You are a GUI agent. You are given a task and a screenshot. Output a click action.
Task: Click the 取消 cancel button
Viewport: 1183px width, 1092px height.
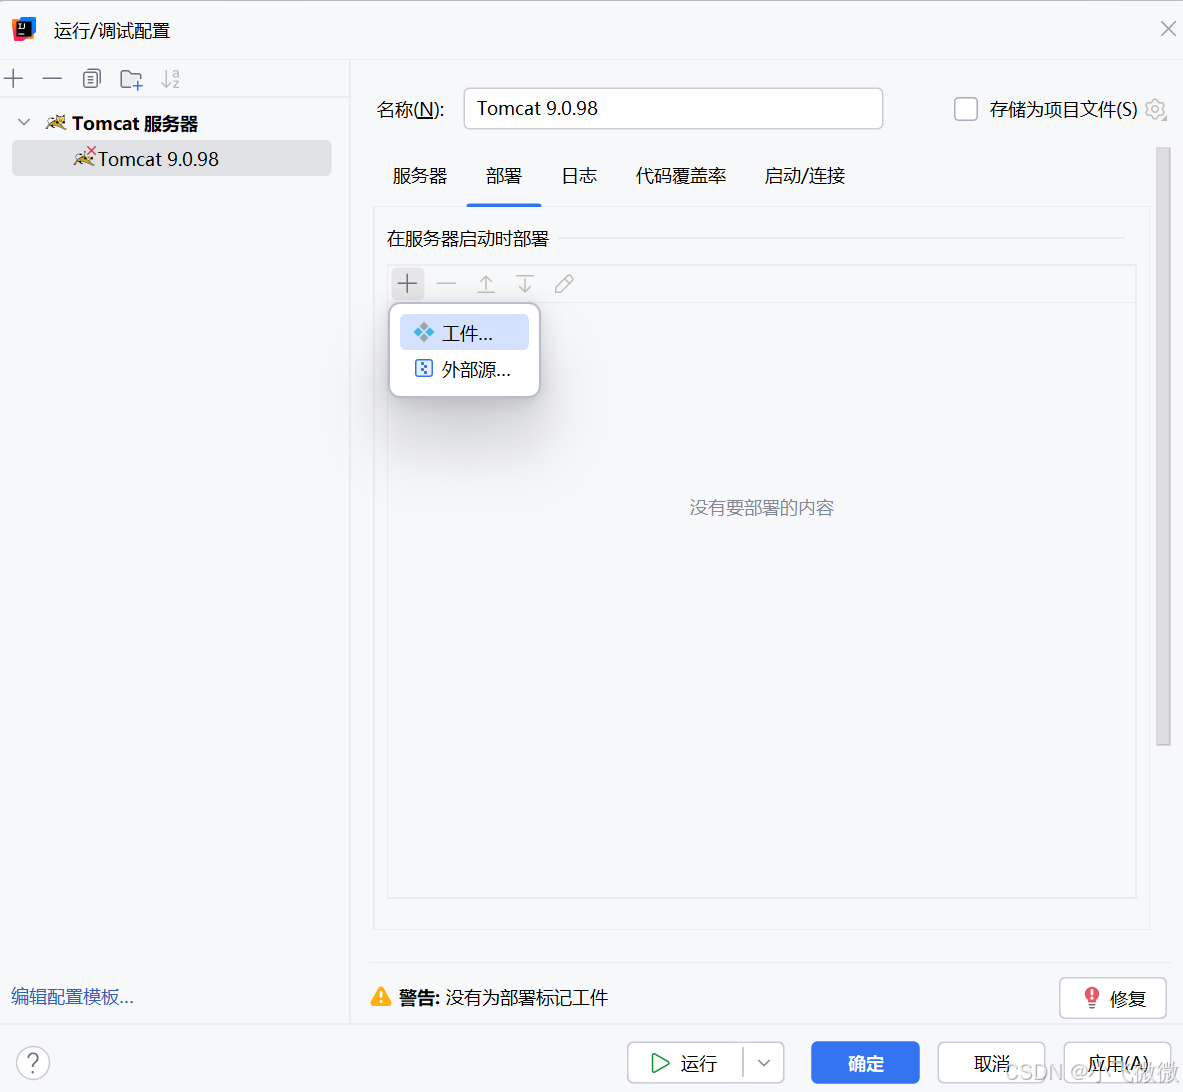(x=991, y=1063)
